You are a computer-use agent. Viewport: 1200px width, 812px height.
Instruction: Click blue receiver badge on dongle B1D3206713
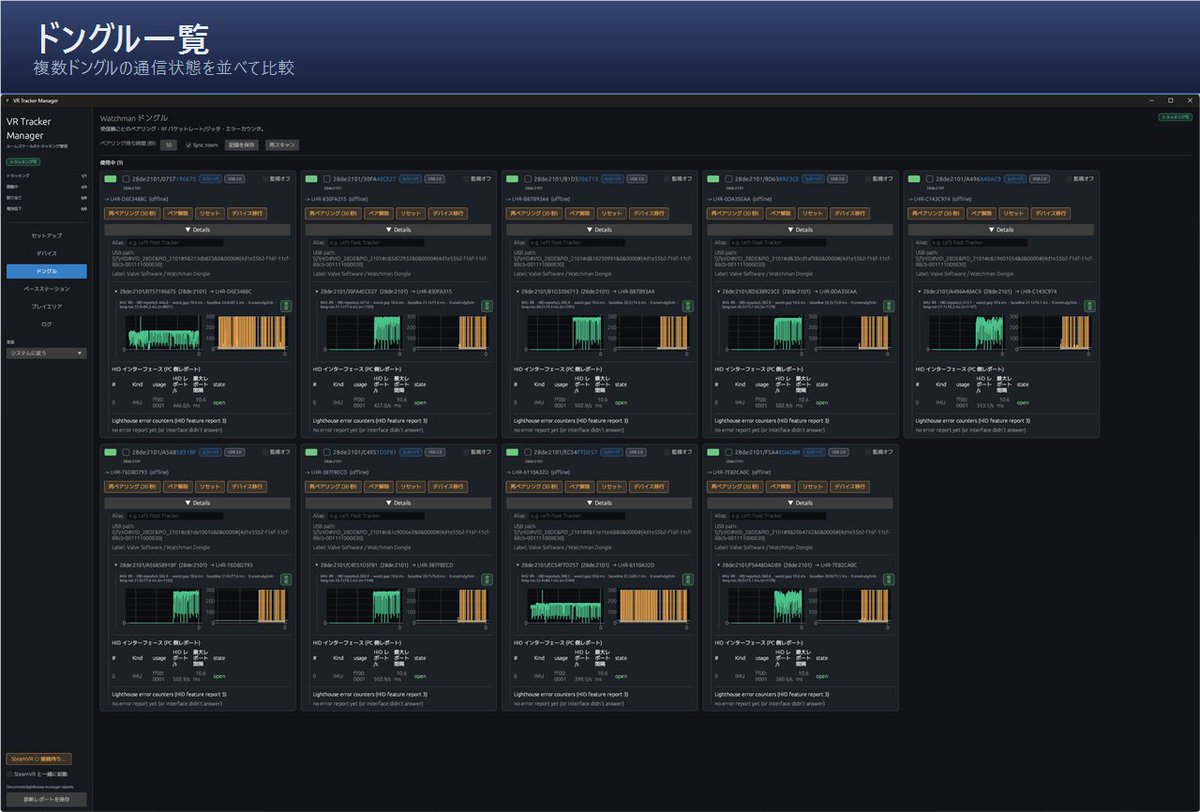click(x=612, y=179)
